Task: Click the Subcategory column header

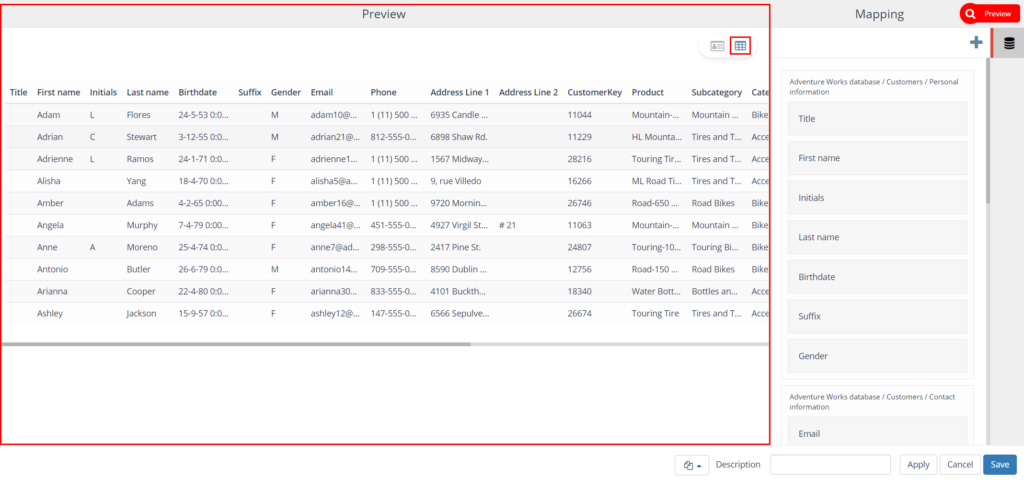Action: pos(717,93)
